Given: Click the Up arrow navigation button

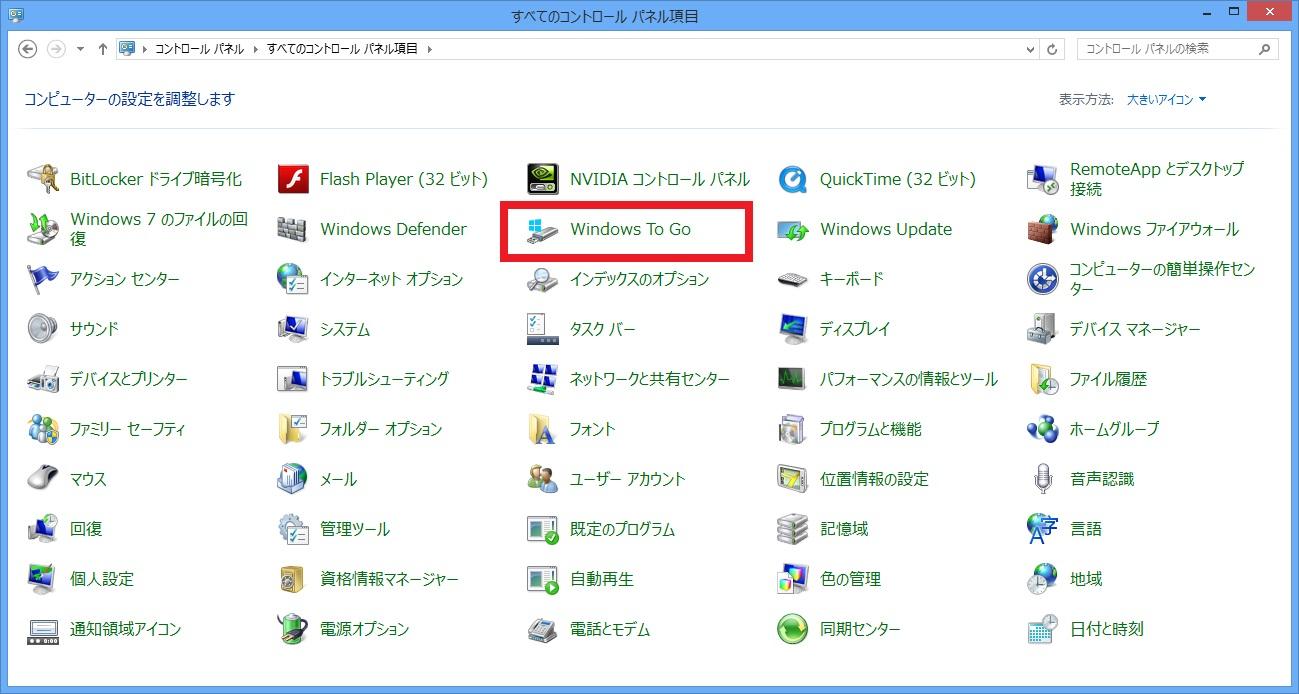Looking at the screenshot, I should tap(103, 49).
